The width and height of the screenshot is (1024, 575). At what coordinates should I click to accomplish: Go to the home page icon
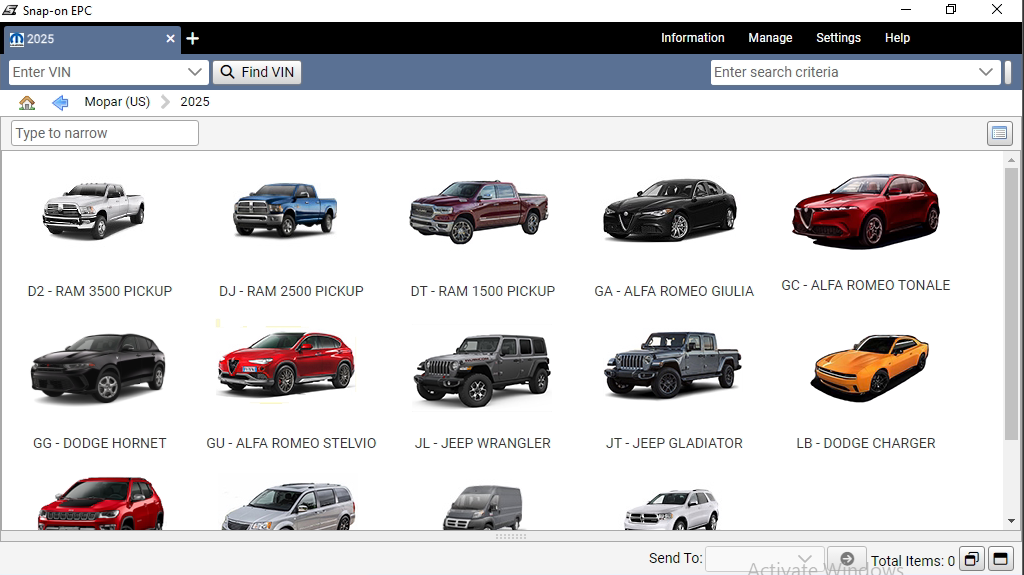point(27,103)
